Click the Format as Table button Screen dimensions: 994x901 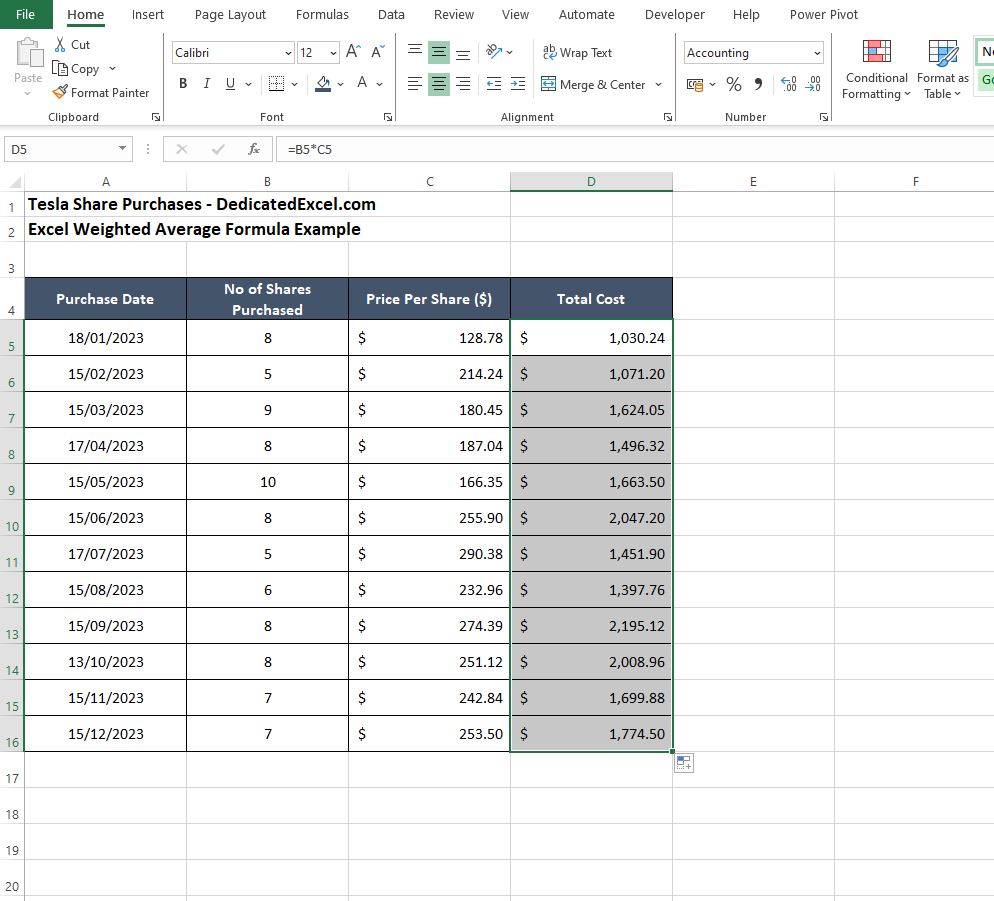pos(941,68)
